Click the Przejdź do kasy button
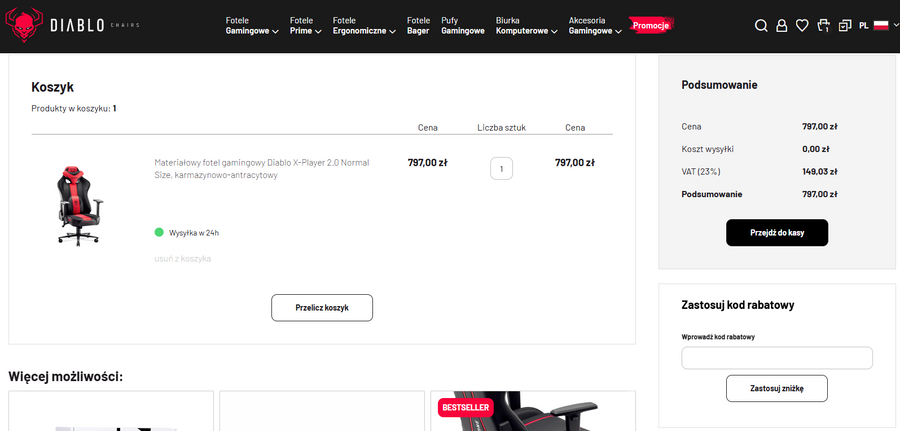The width and height of the screenshot is (900, 431). pyautogui.click(x=777, y=232)
